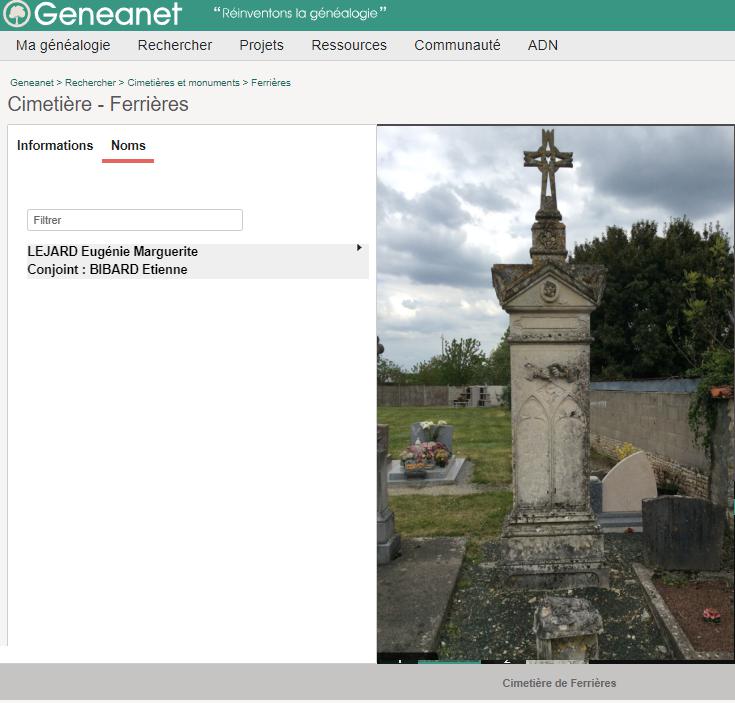Follow the Geneanet breadcrumb link
The height and width of the screenshot is (703, 735).
[x=32, y=82]
